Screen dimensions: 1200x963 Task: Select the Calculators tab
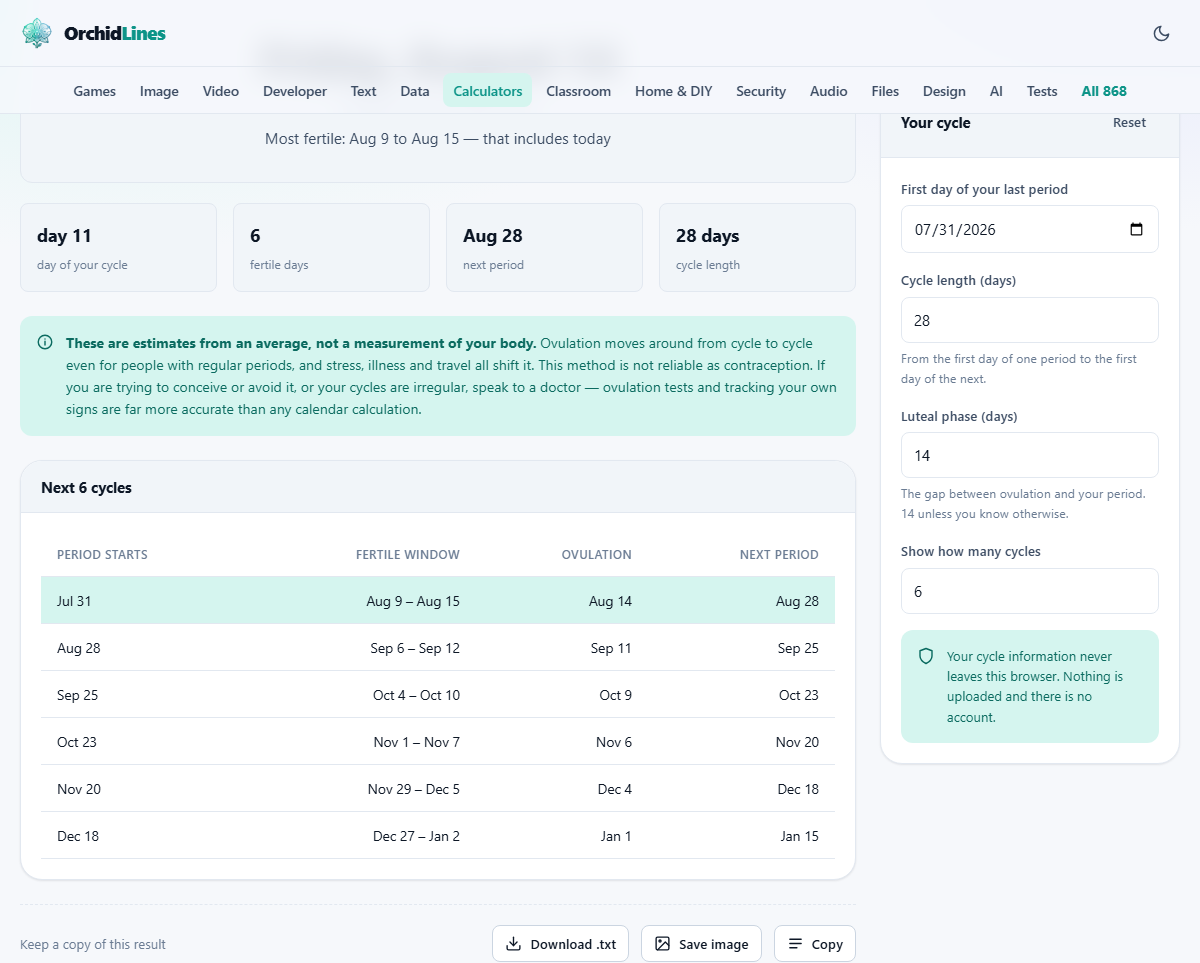(488, 91)
